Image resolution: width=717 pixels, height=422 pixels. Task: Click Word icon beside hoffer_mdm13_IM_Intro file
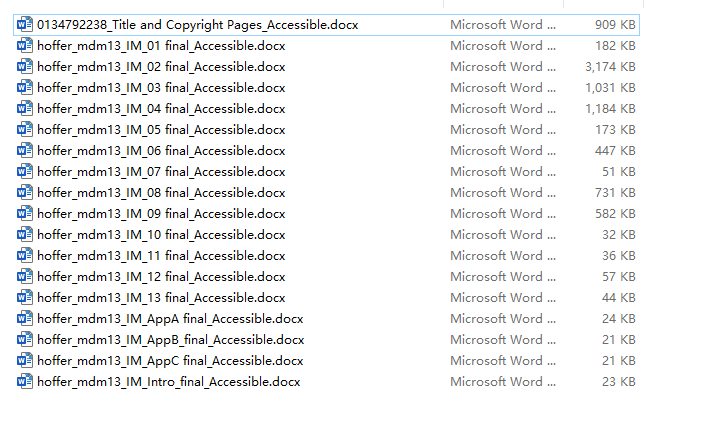25,382
